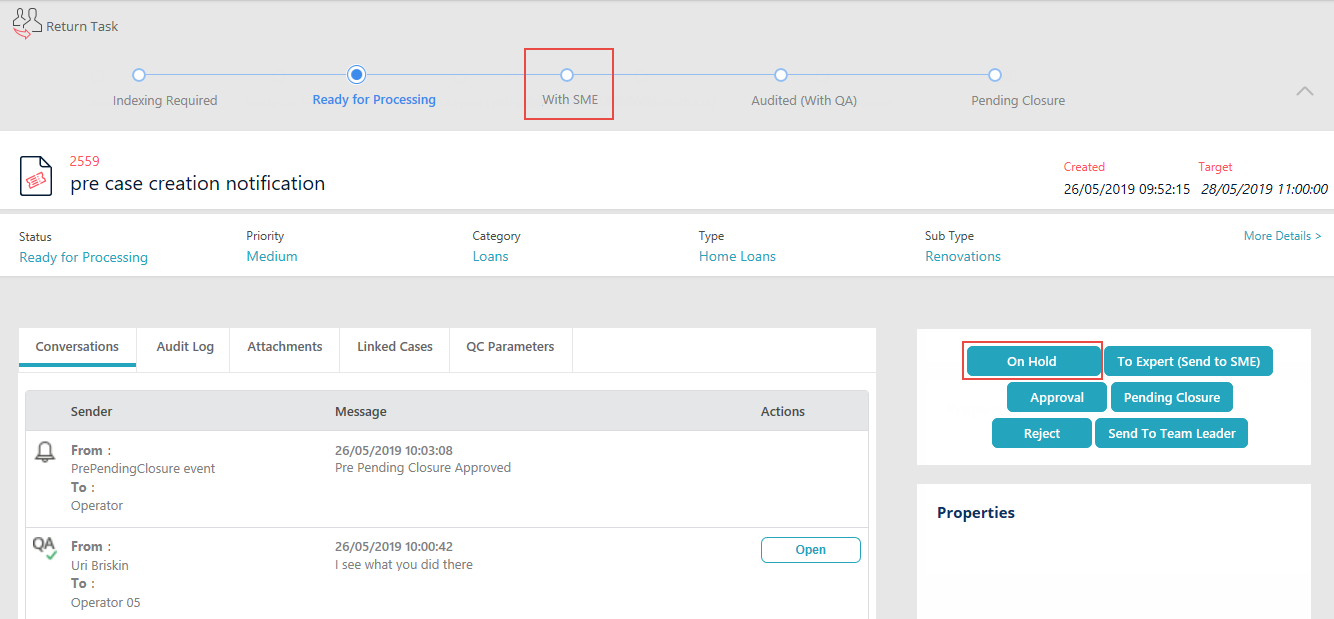The image size is (1334, 619).
Task: Collapse the workflow progress bar with chevron
Action: (1305, 91)
